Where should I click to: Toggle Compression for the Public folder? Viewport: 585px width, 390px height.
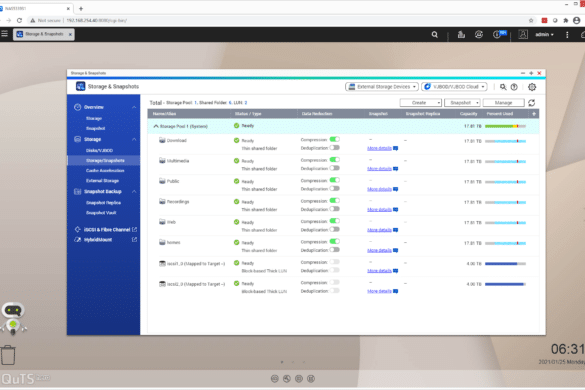pyautogui.click(x=335, y=180)
